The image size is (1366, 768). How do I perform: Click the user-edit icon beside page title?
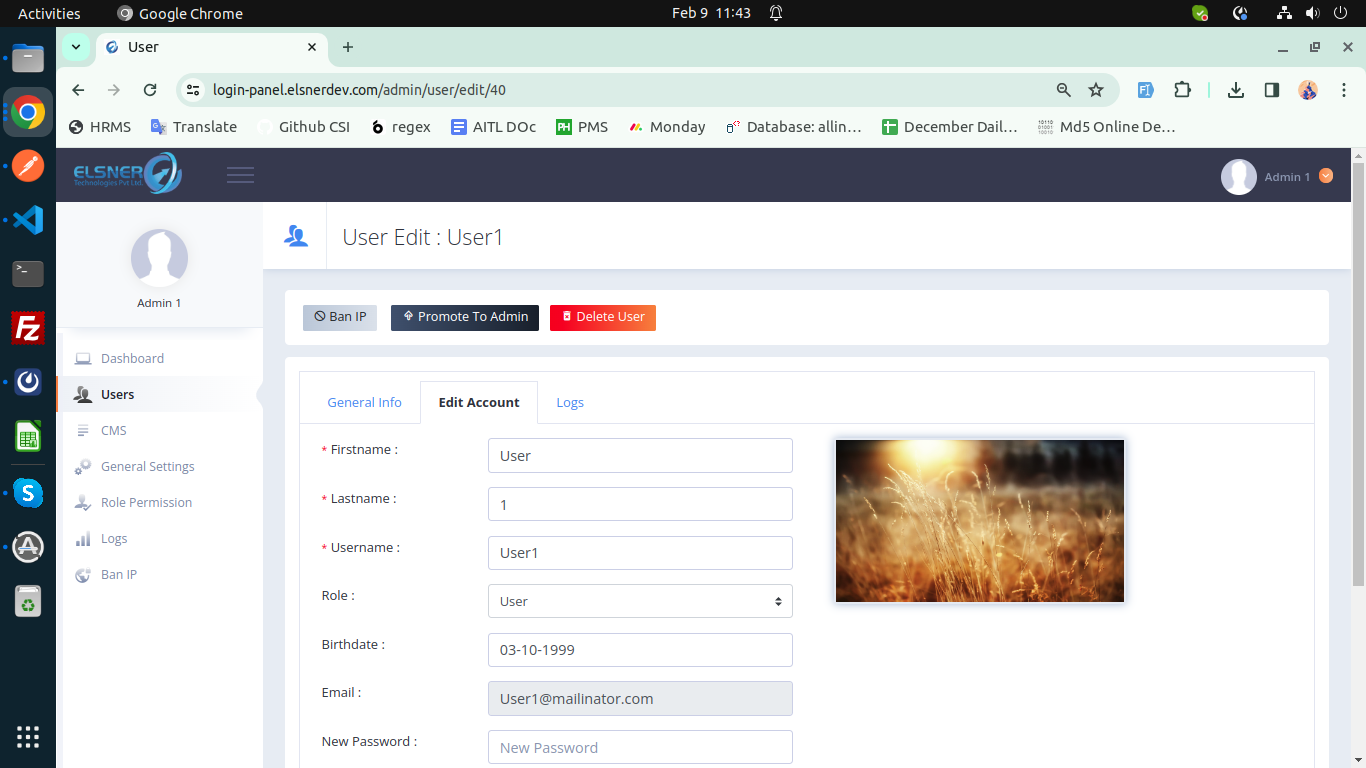pyautogui.click(x=294, y=236)
